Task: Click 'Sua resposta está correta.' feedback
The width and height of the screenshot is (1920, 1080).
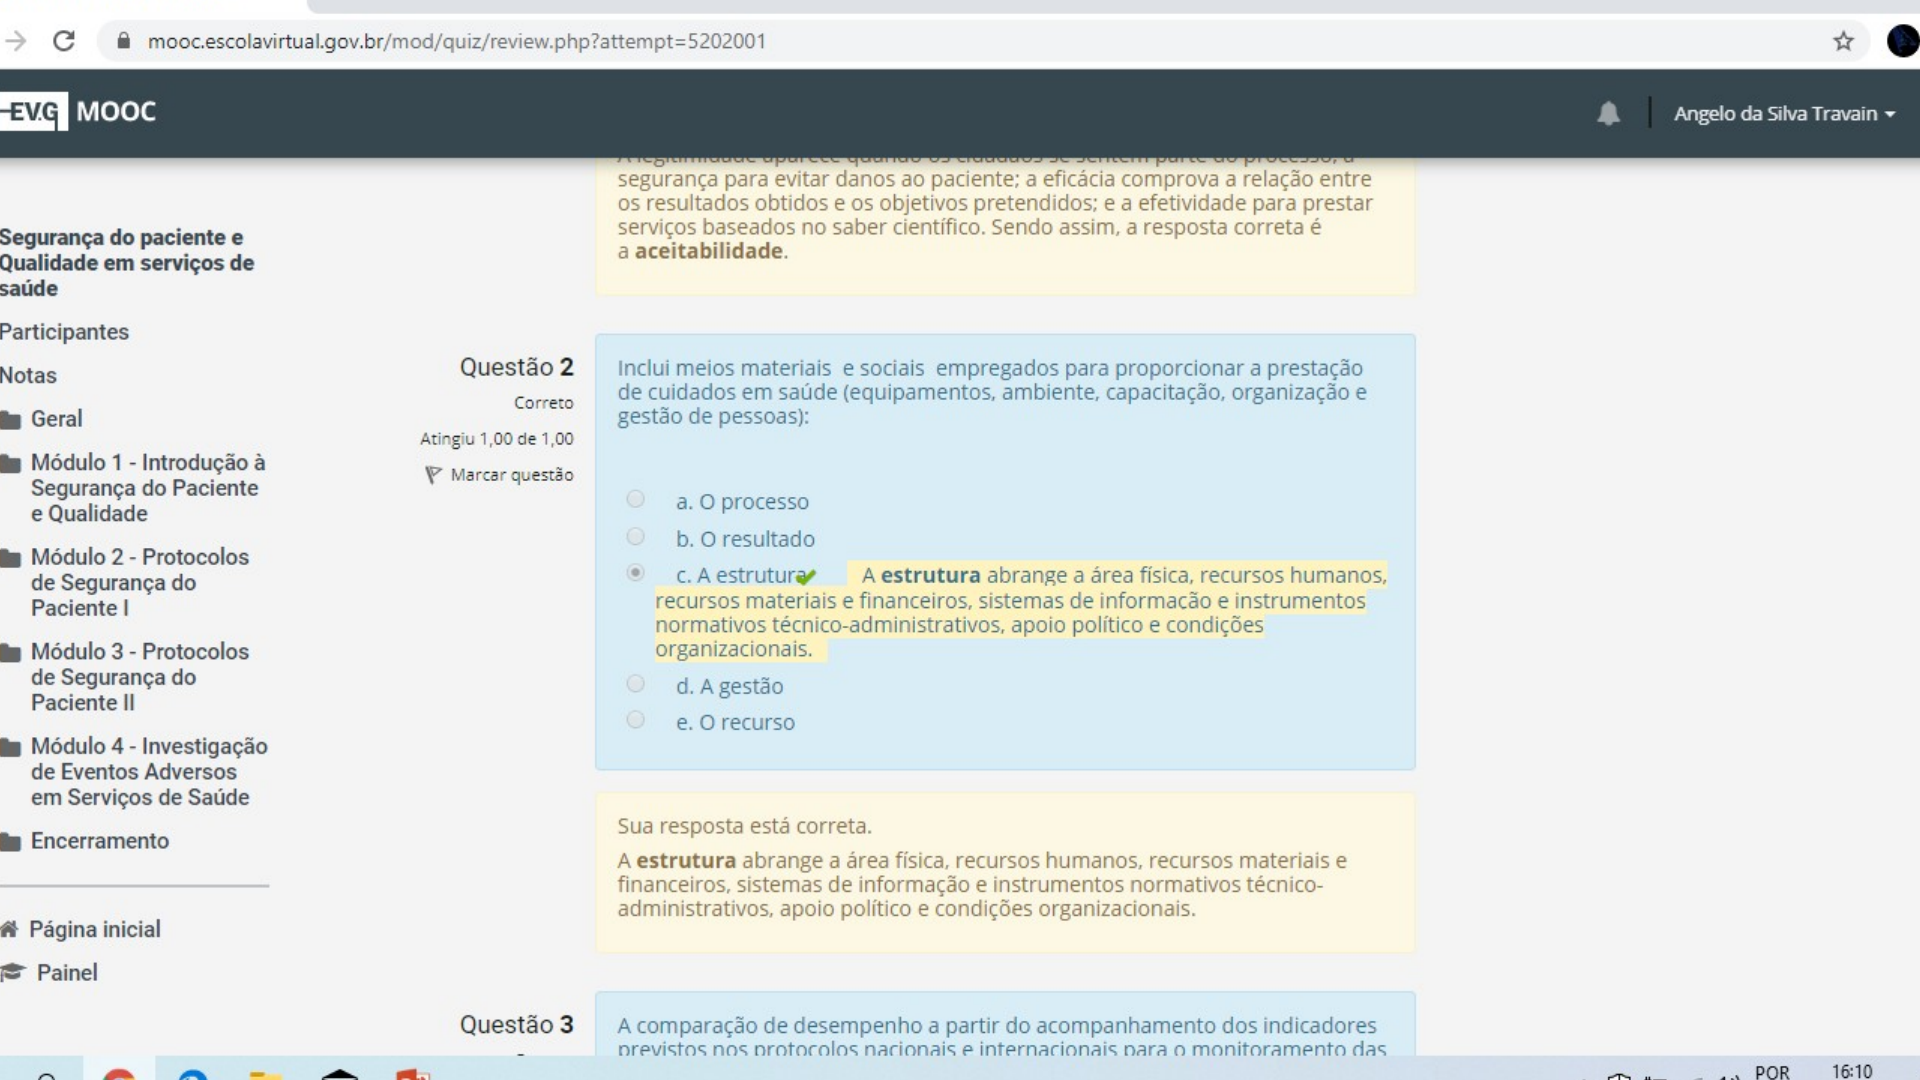Action: (744, 826)
